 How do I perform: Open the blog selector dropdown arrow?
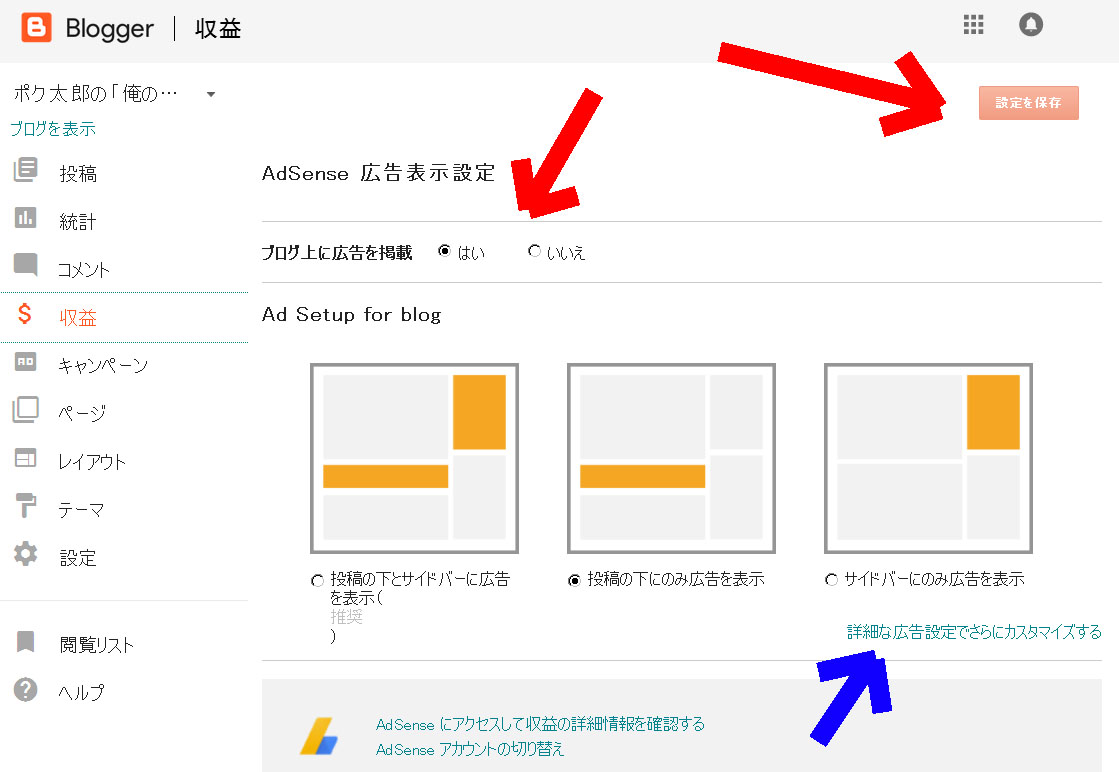coord(211,94)
